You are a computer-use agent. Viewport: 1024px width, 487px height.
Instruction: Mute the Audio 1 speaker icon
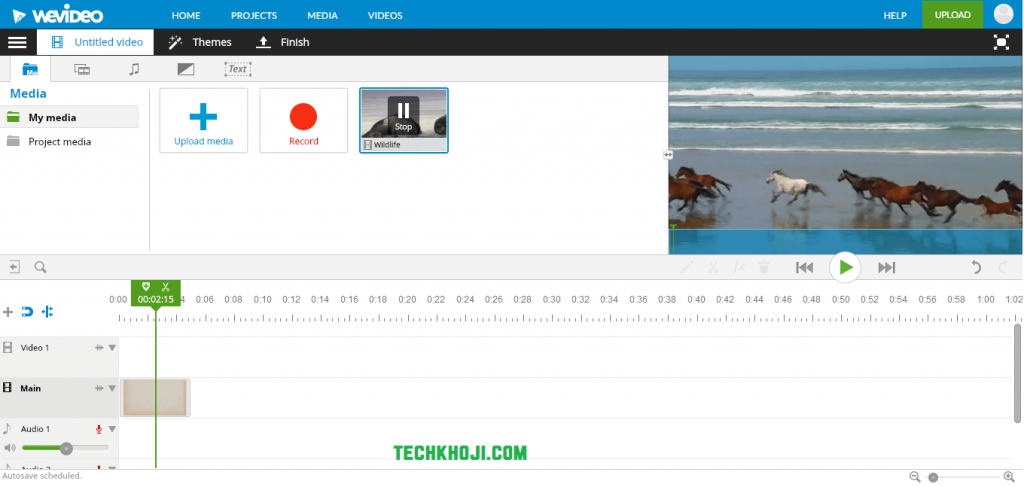pyautogui.click(x=9, y=448)
